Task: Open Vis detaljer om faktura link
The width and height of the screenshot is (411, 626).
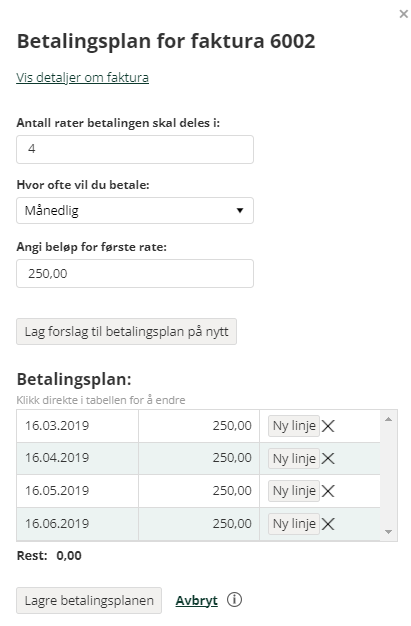Action: (x=83, y=77)
